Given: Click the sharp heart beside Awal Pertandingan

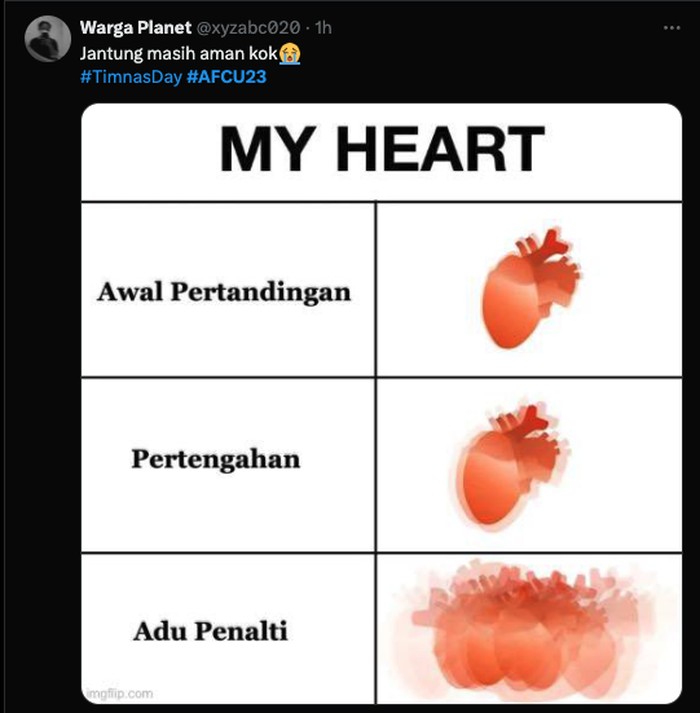Looking at the screenshot, I should (530, 288).
